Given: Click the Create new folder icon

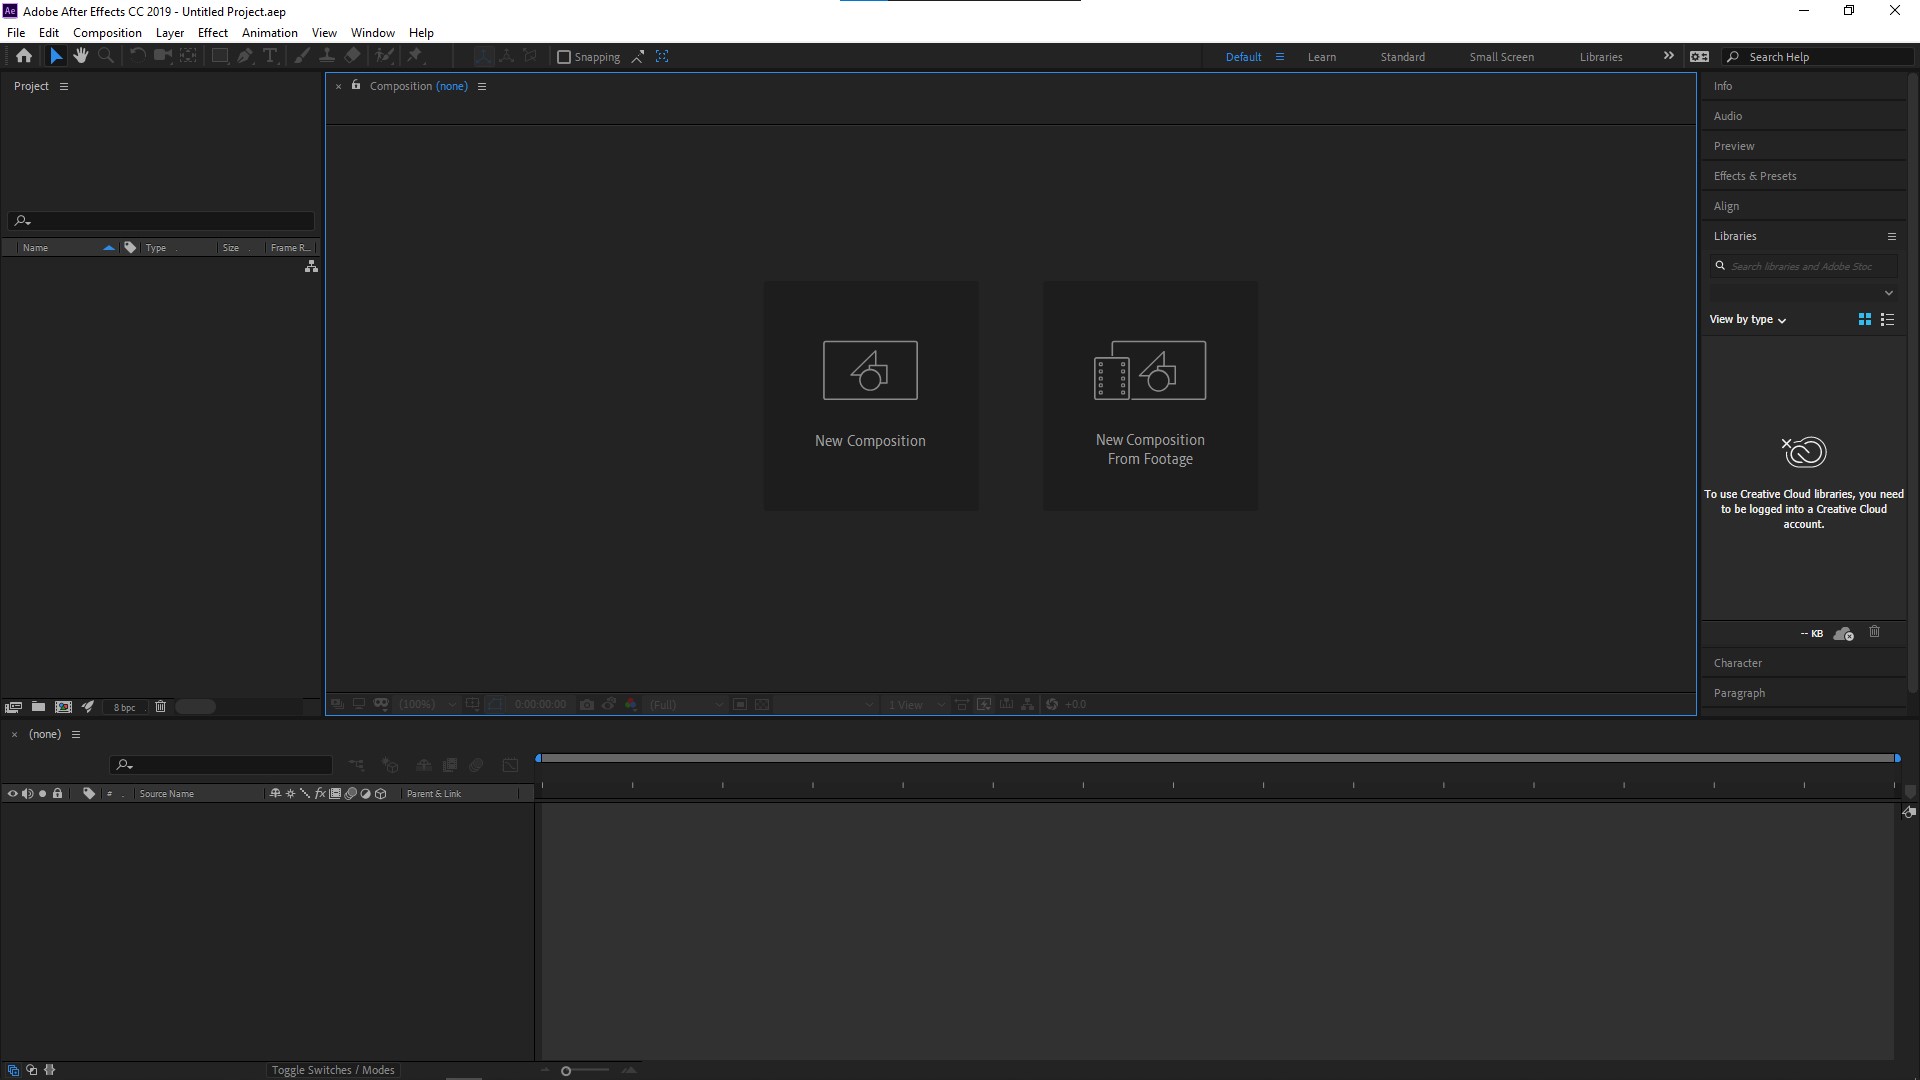Looking at the screenshot, I should pos(38,707).
